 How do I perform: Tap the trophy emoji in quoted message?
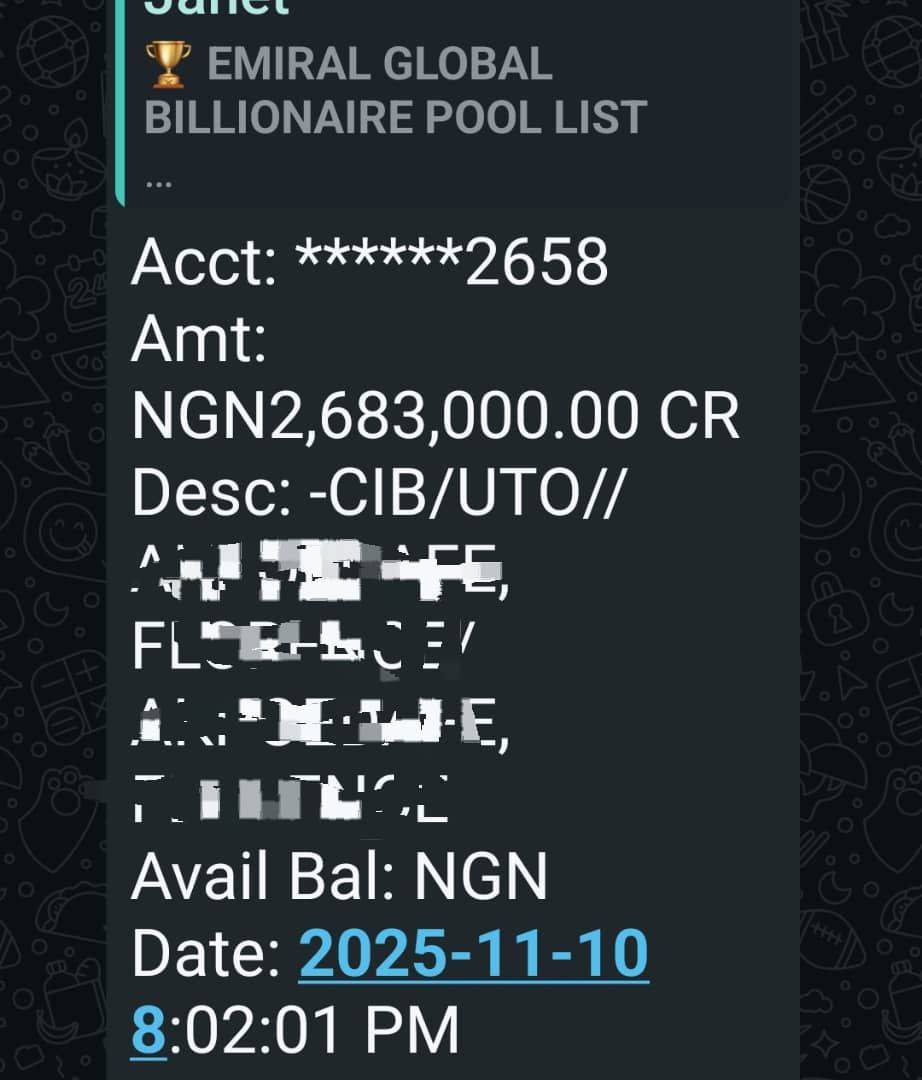click(167, 66)
